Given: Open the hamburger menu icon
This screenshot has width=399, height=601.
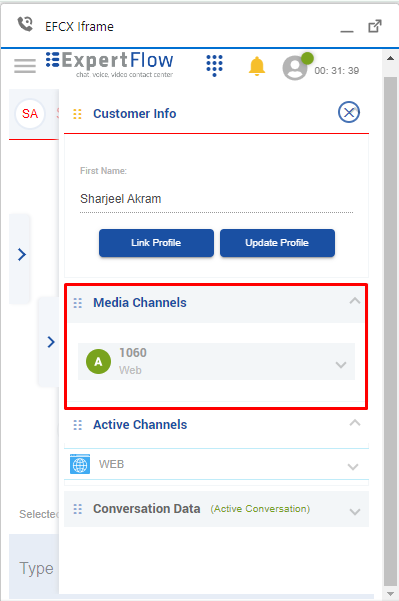Looking at the screenshot, I should pos(25,66).
